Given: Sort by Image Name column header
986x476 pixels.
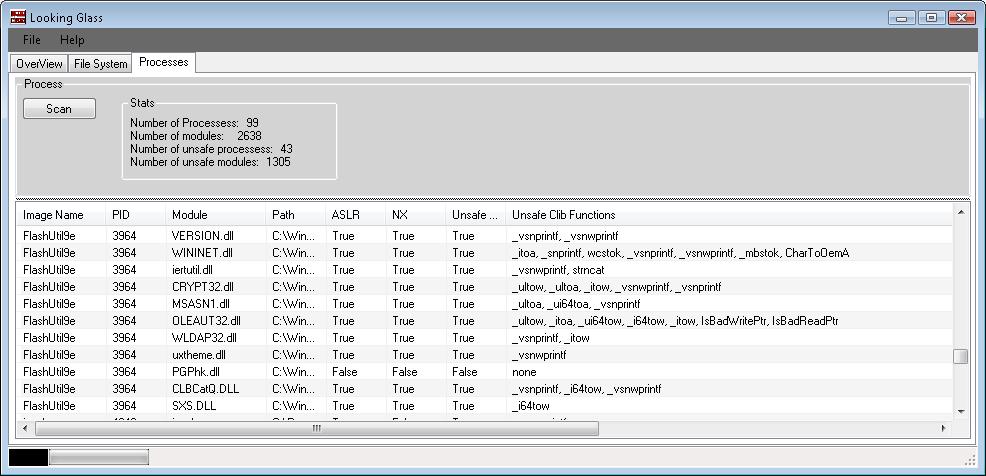Looking at the screenshot, I should 61,215.
